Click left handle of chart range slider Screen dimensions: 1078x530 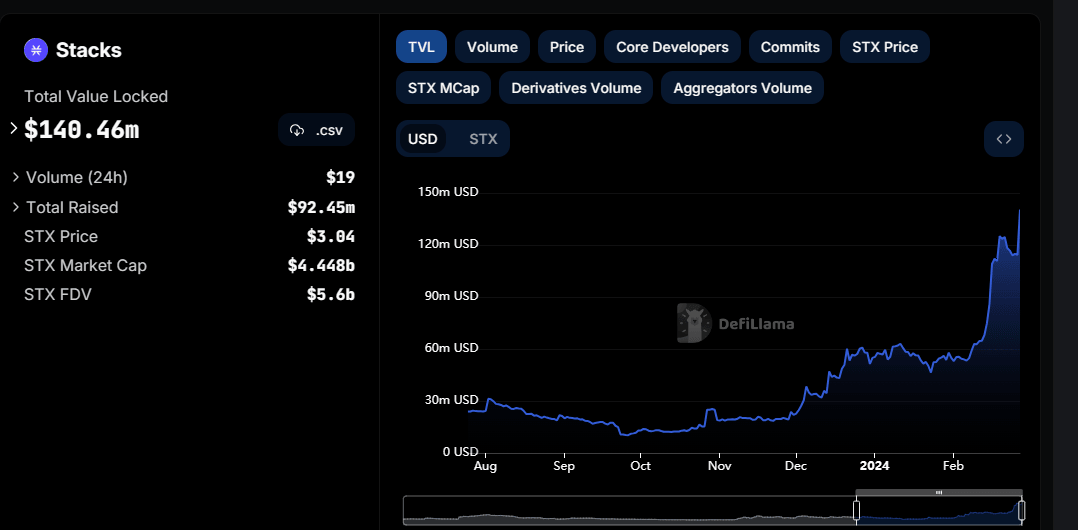(x=856, y=510)
